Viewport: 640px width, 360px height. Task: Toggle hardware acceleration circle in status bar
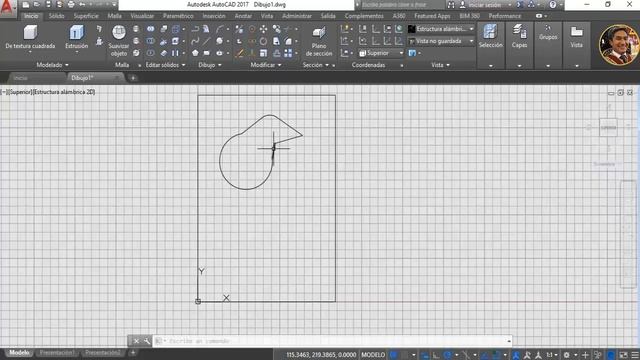[x=611, y=355]
